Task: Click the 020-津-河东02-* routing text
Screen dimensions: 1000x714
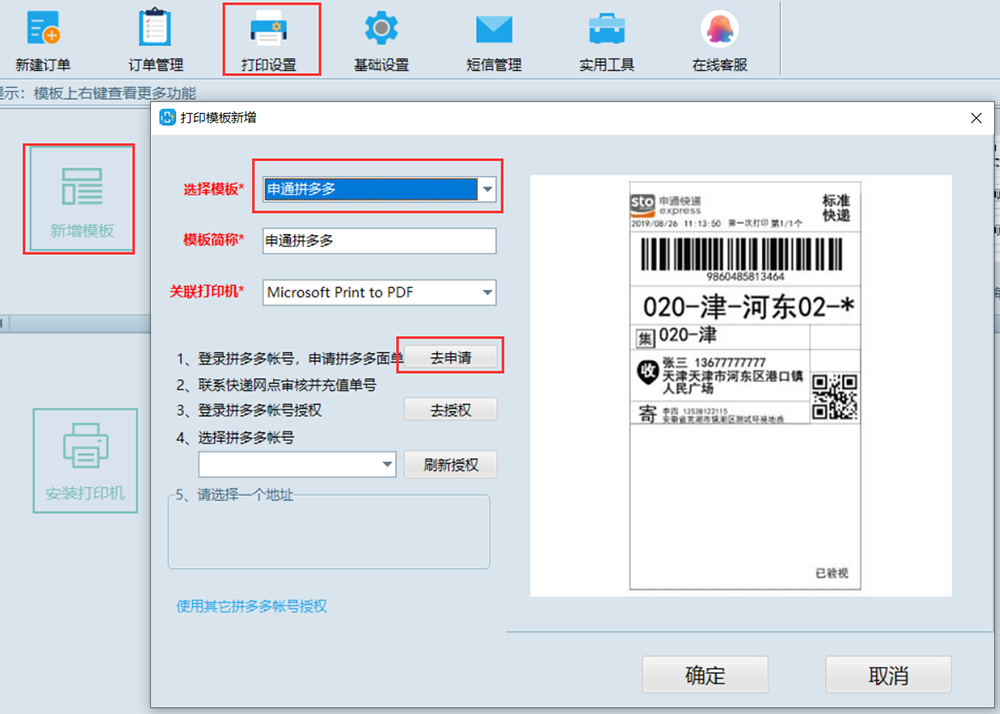Action: [748, 307]
